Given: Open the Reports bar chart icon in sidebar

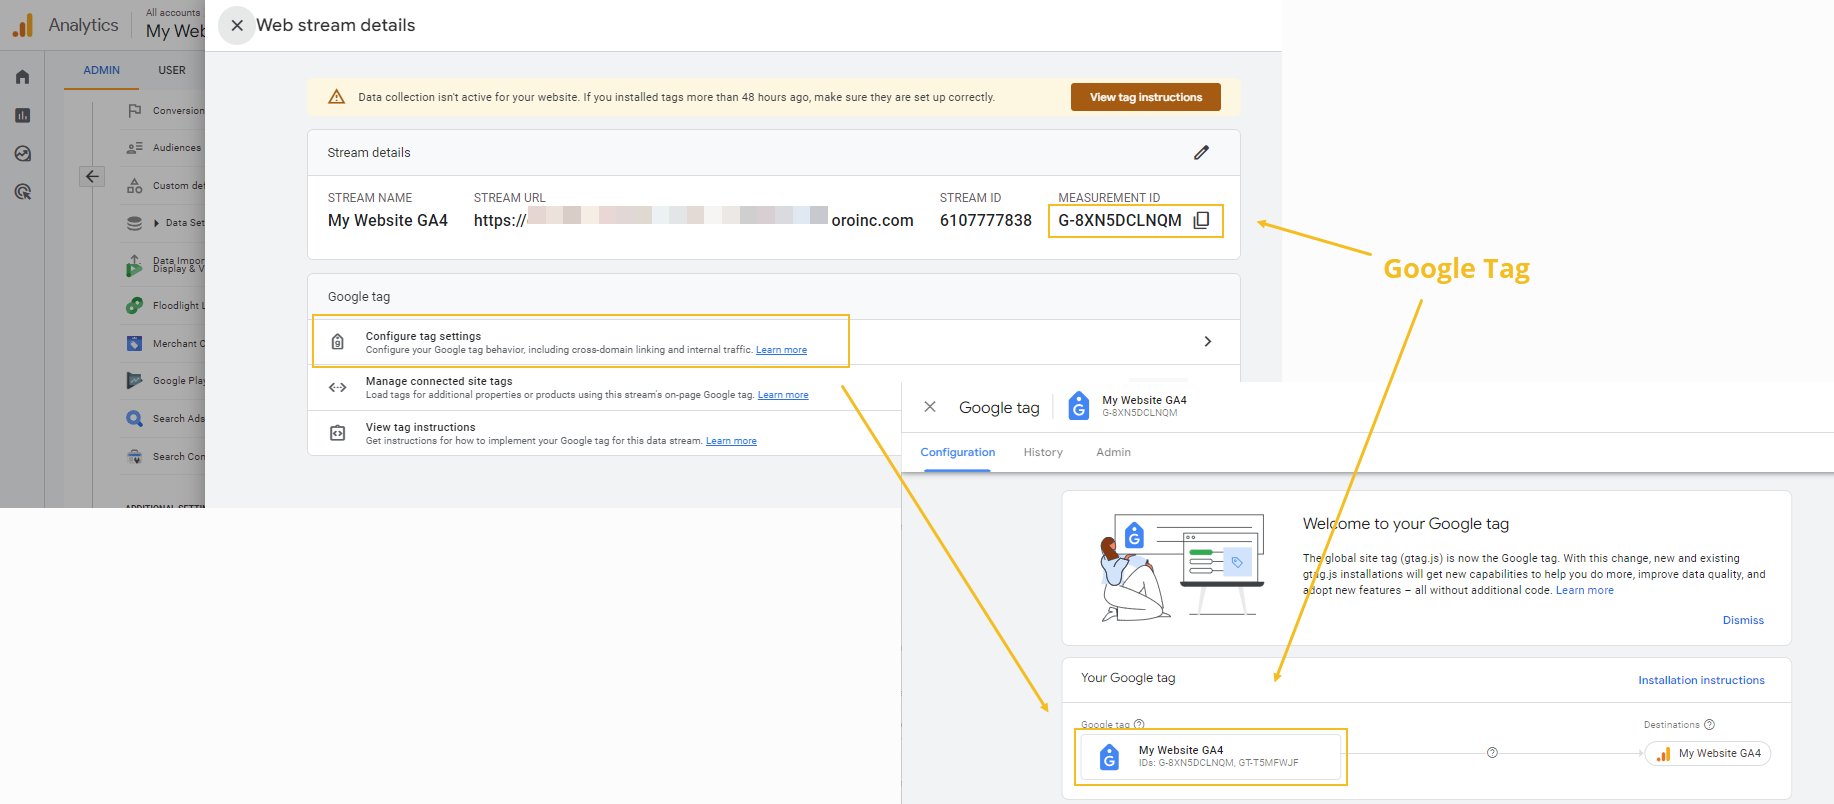Looking at the screenshot, I should pos(22,115).
